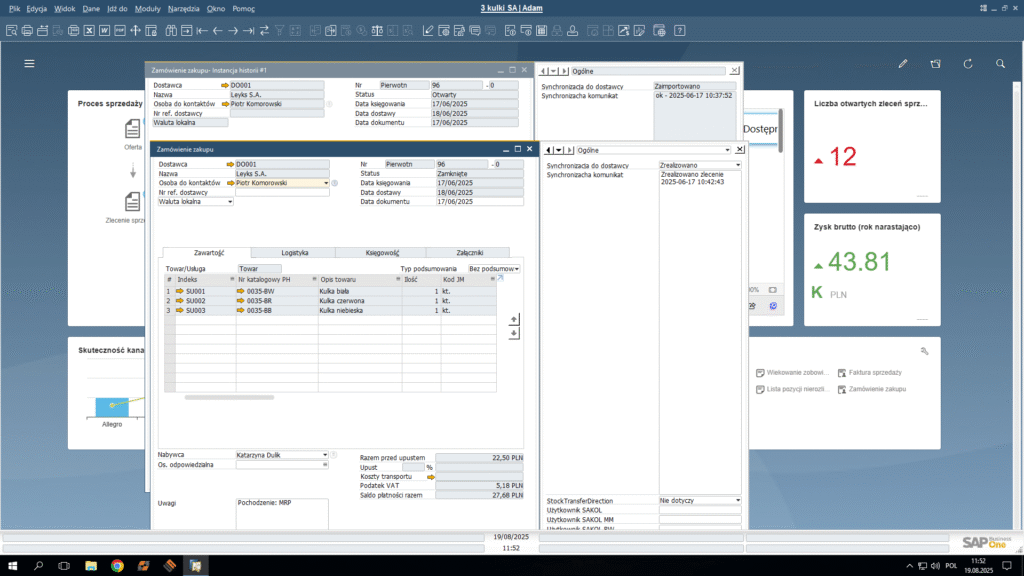Click the dashboard edit pencil icon

(x=903, y=63)
